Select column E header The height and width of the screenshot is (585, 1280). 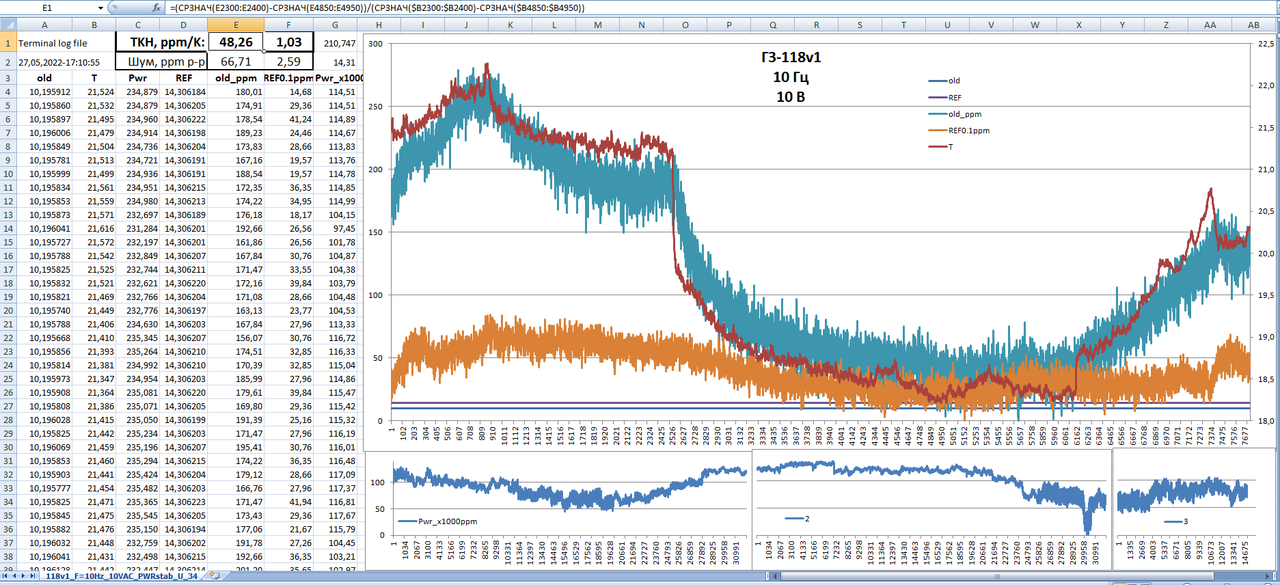(236, 23)
